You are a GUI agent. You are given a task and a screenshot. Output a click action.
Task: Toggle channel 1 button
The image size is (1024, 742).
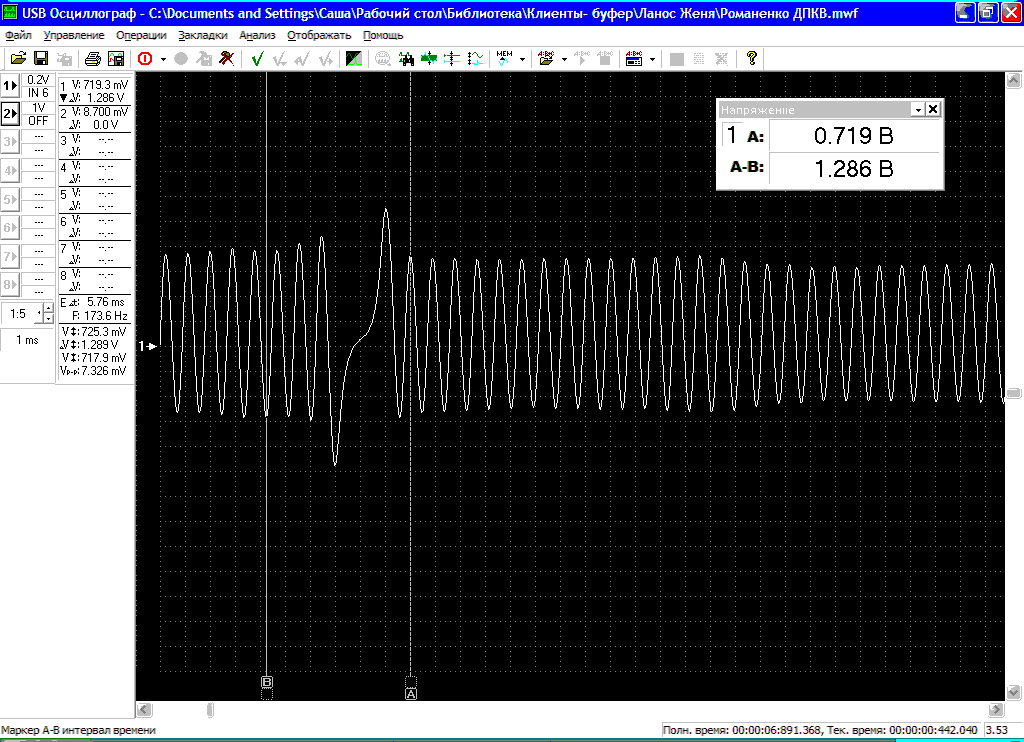(x=10, y=86)
